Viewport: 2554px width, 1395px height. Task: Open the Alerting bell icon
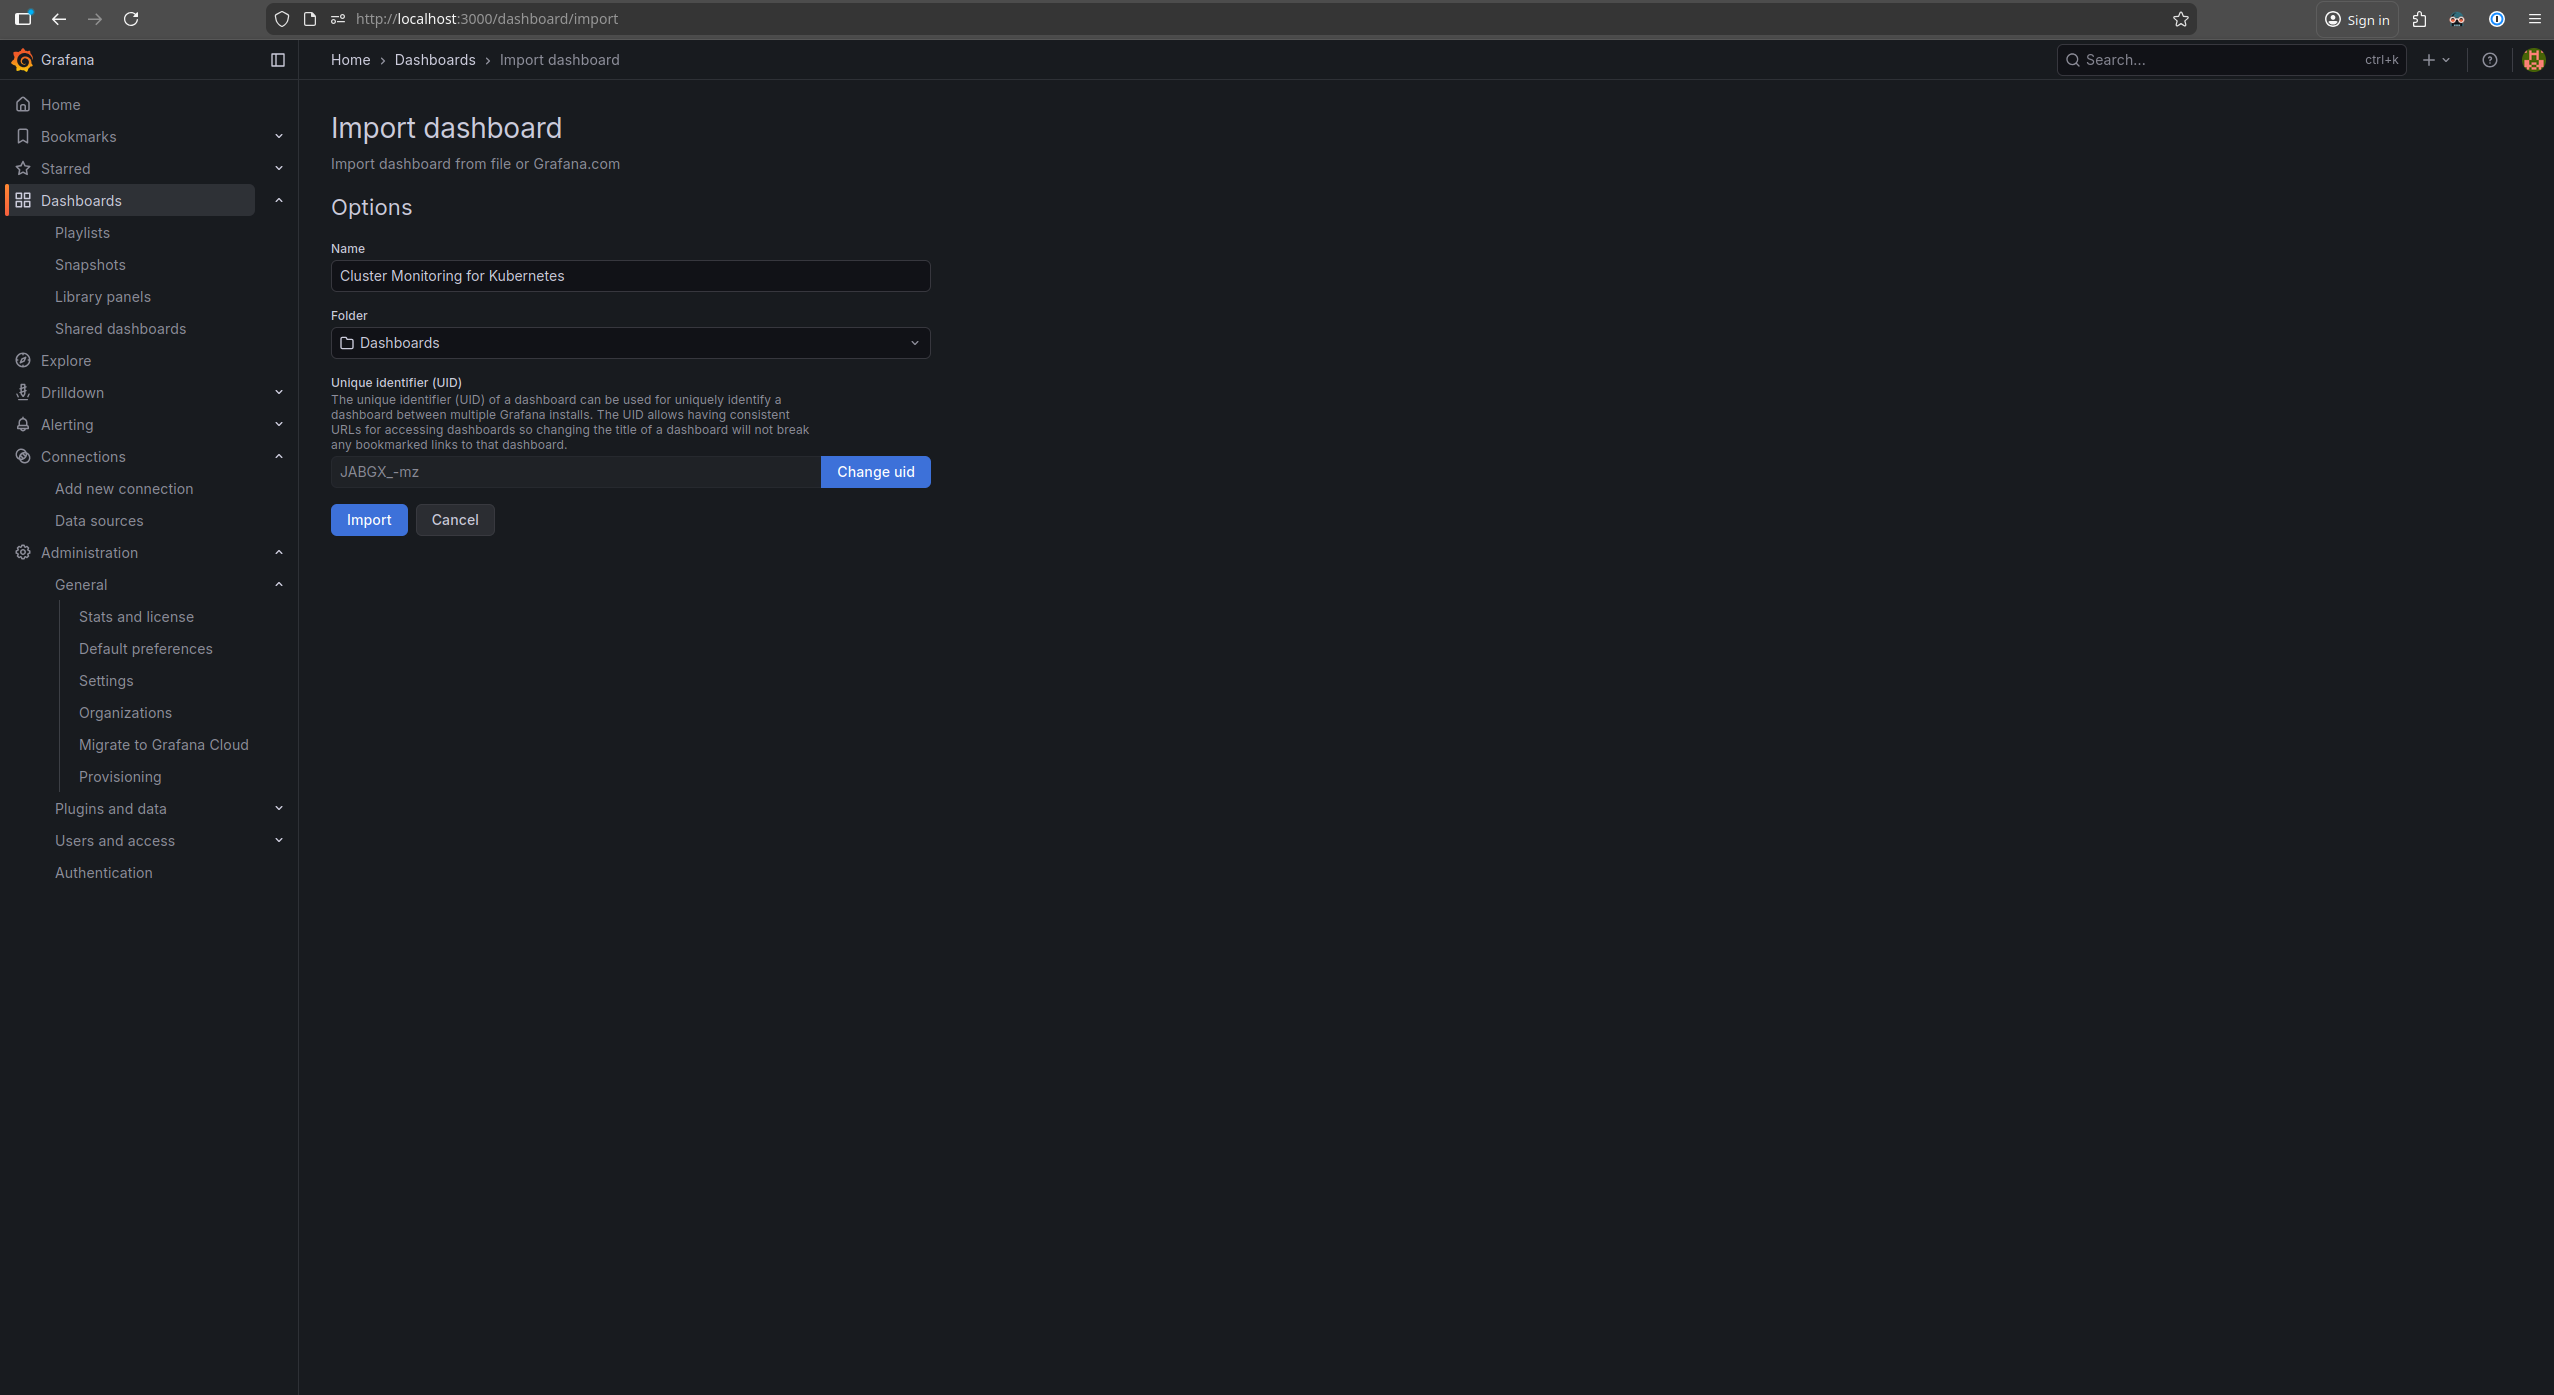click(24, 424)
